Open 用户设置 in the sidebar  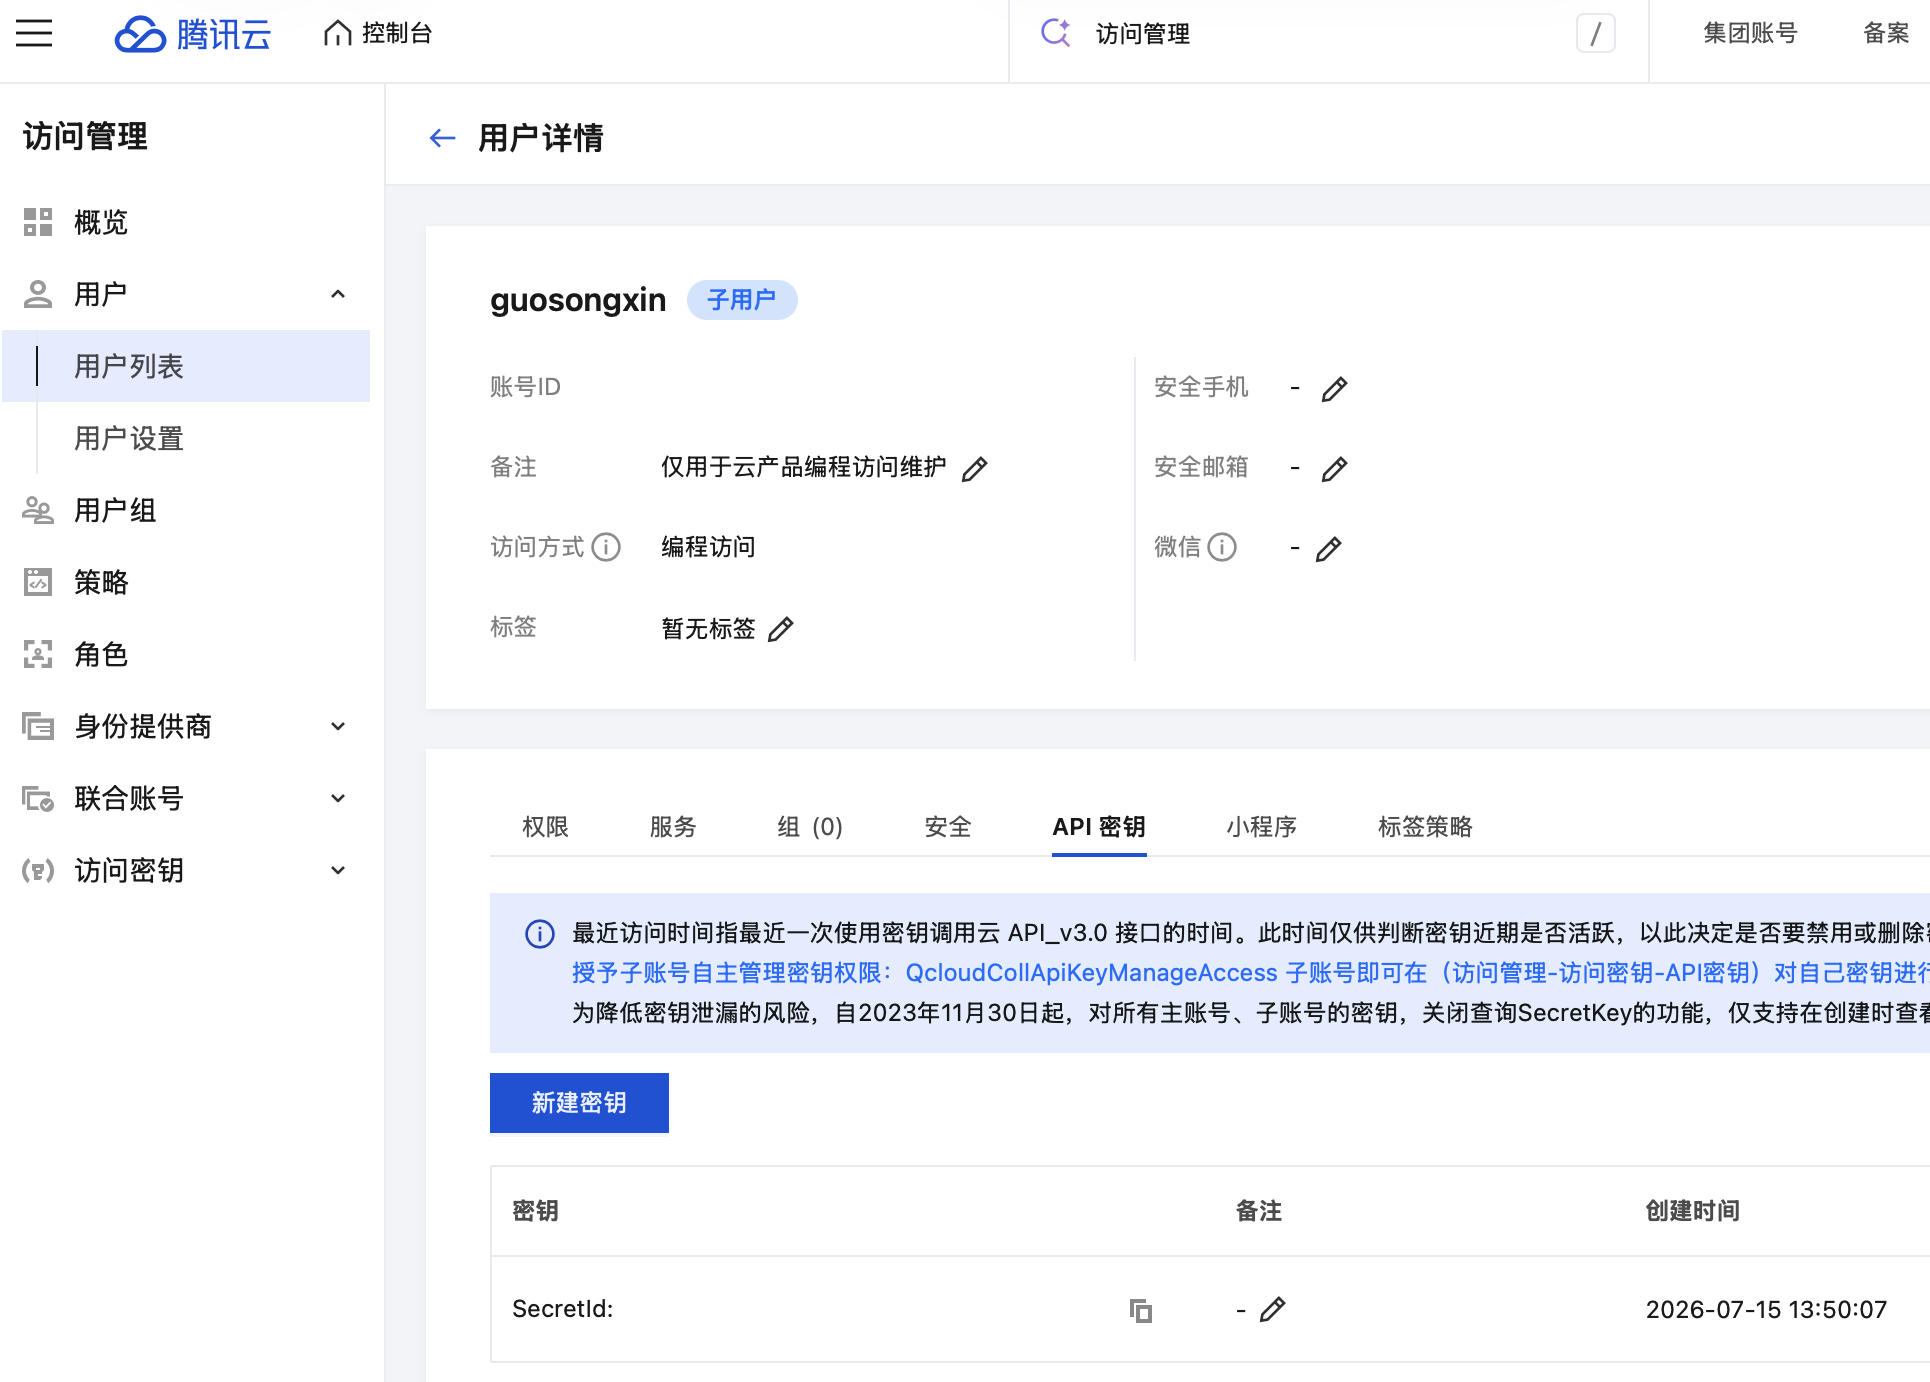(x=129, y=438)
